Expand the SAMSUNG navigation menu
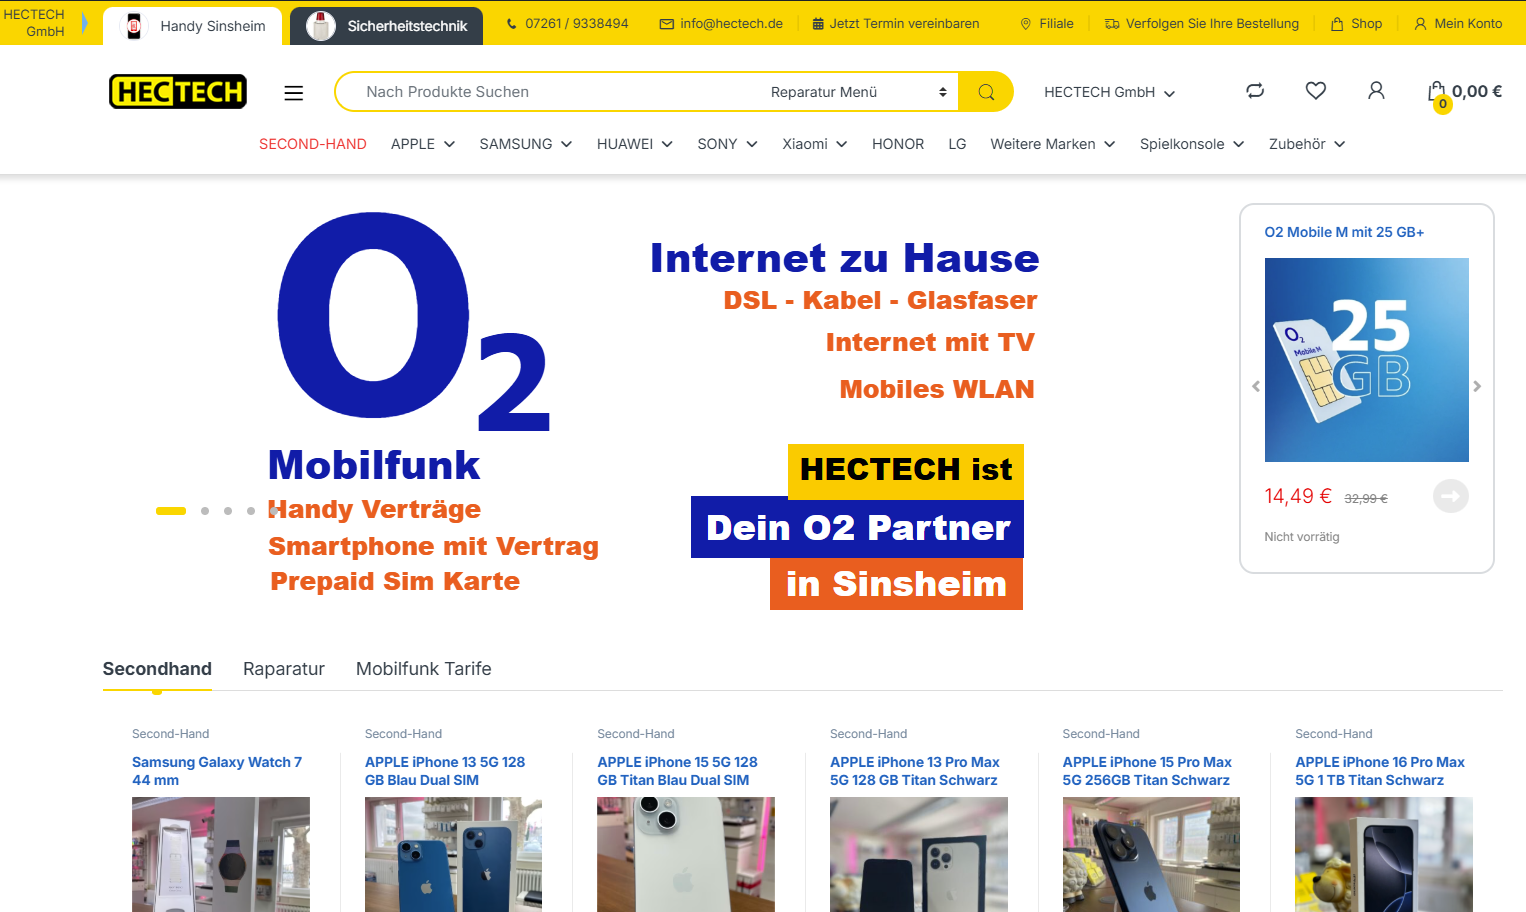The image size is (1526, 912). tap(526, 144)
